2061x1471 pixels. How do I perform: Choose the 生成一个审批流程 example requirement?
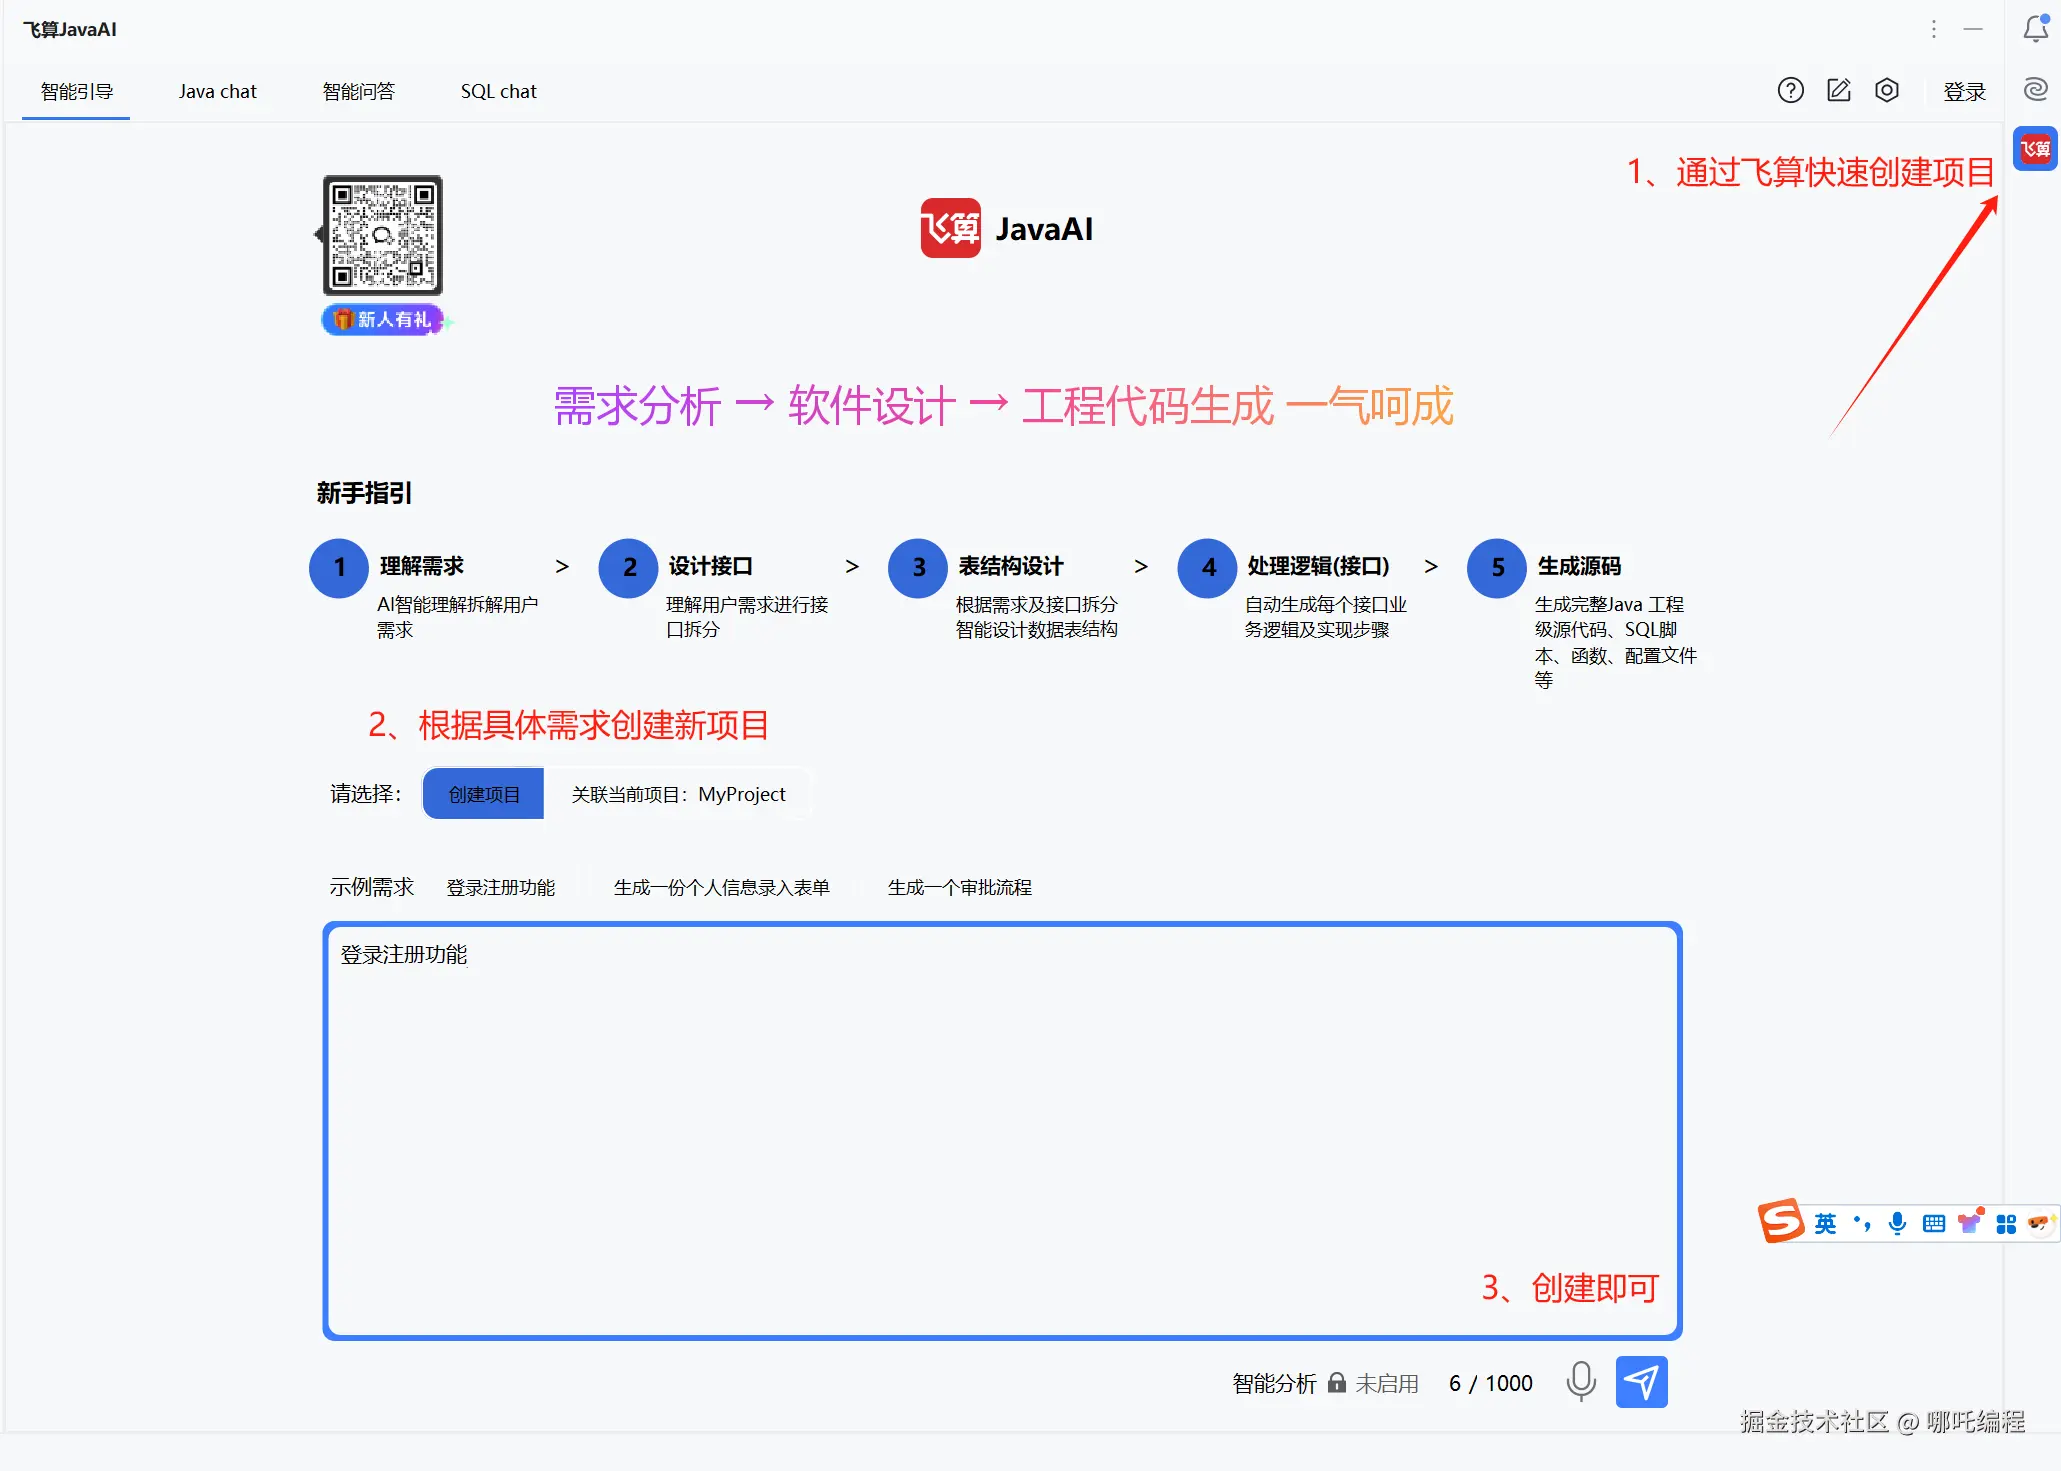click(x=959, y=887)
